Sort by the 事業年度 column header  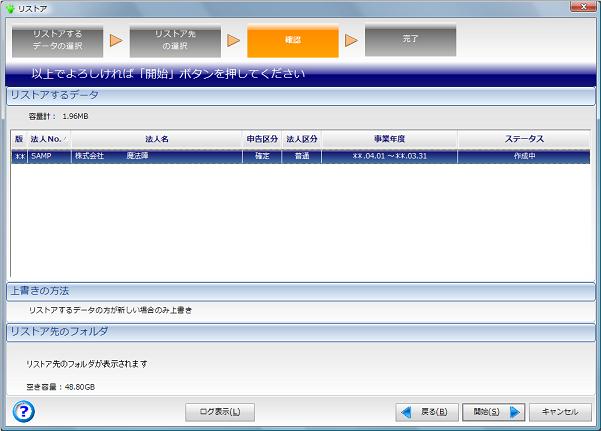pos(389,139)
